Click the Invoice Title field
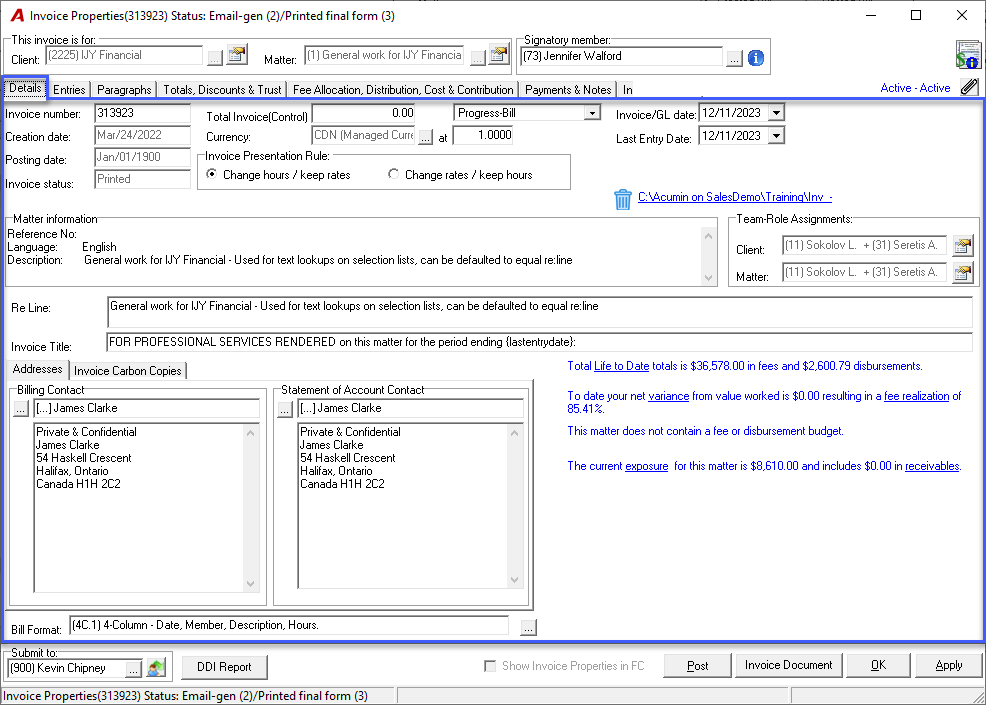The height and width of the screenshot is (705, 986). tap(540, 342)
